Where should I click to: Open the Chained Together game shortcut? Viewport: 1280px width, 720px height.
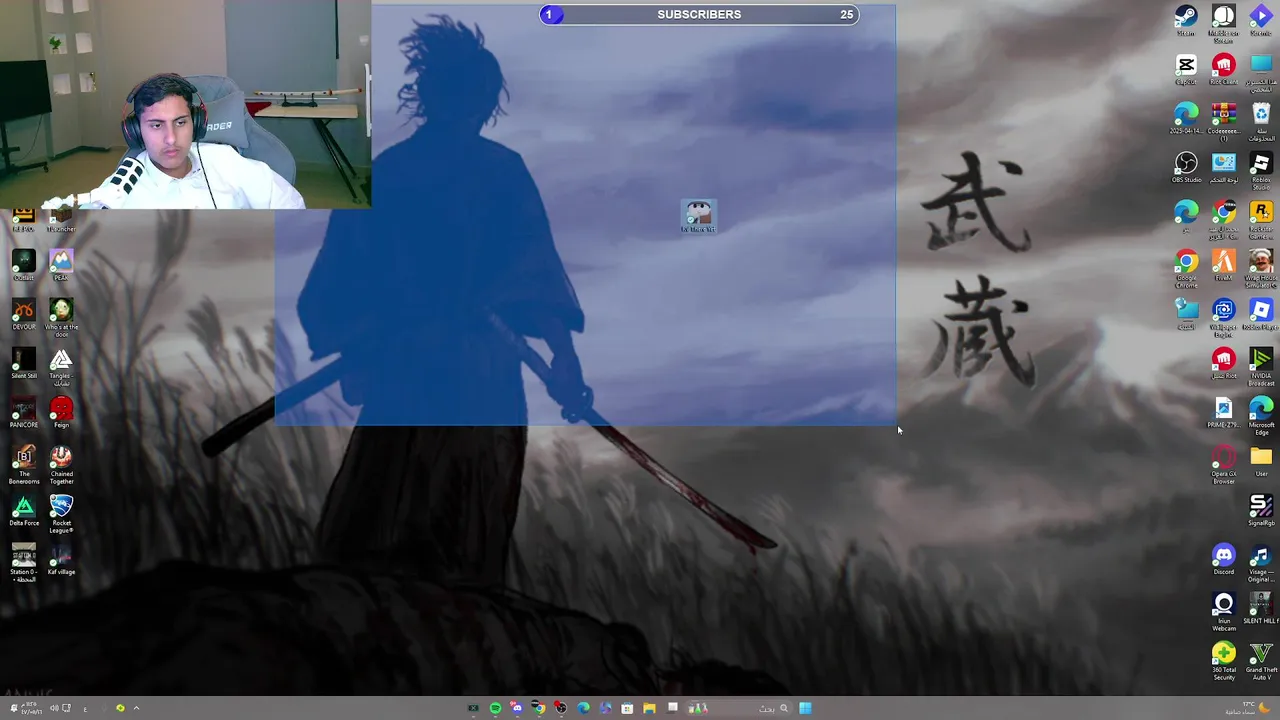[61, 465]
